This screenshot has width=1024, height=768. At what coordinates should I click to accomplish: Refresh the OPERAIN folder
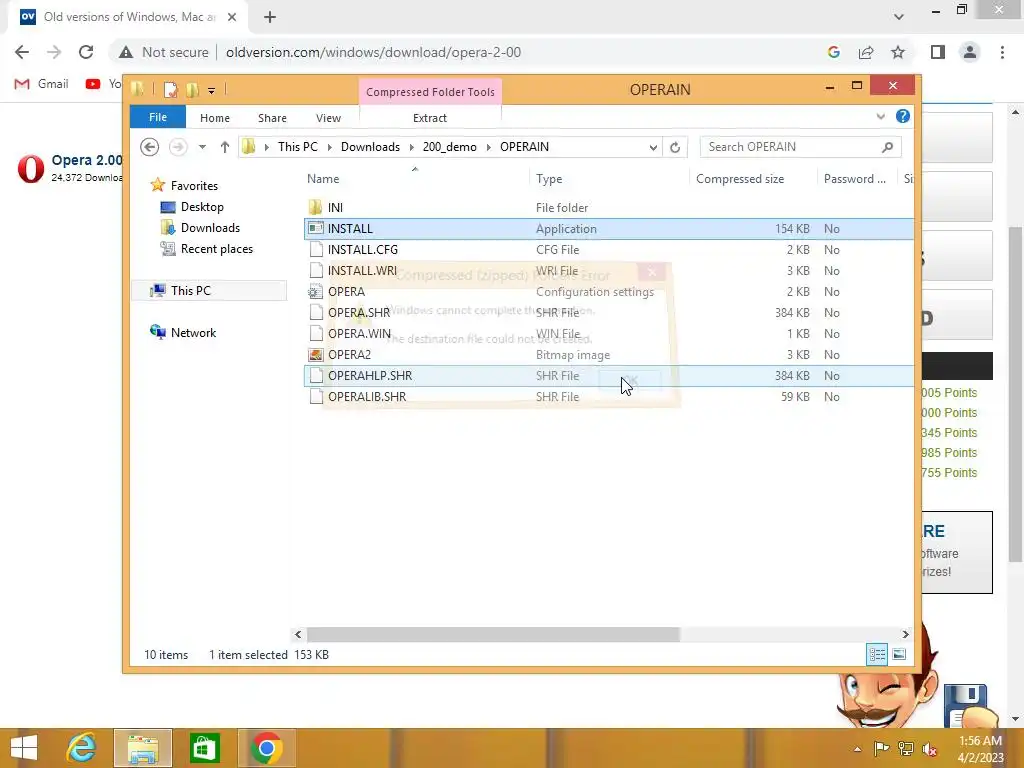tap(675, 147)
